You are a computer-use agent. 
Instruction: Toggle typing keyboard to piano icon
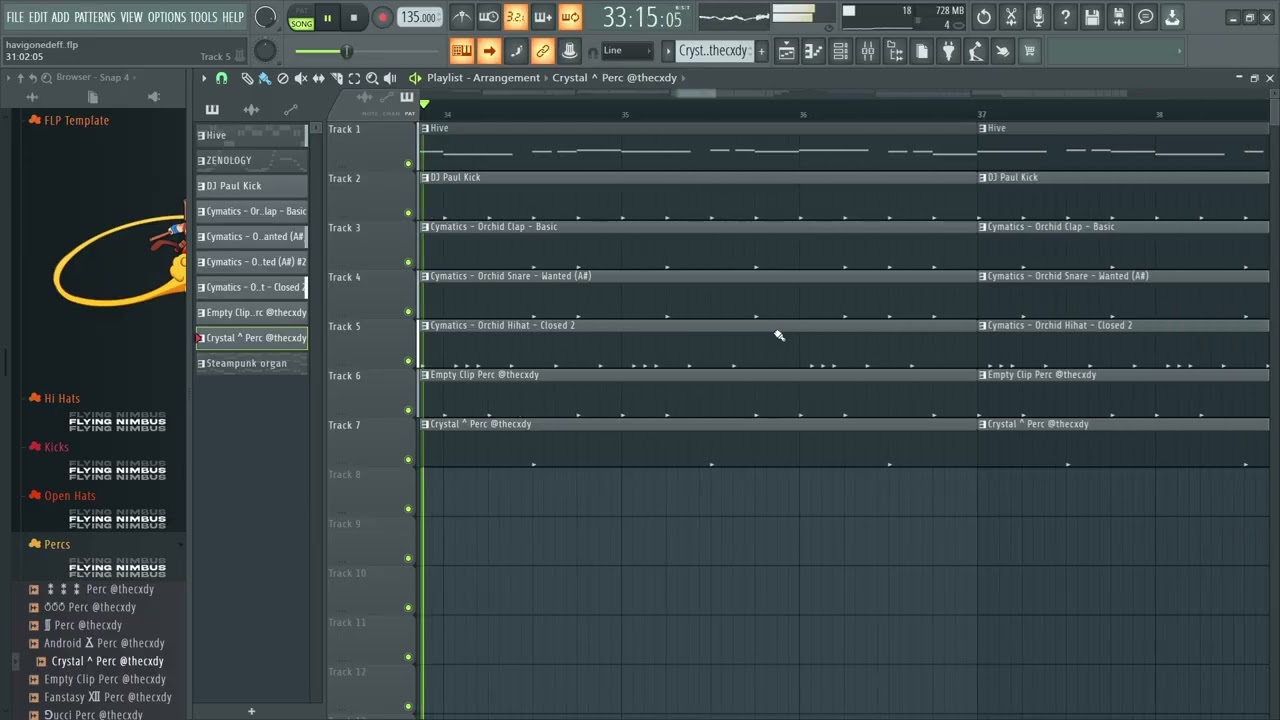point(461,51)
